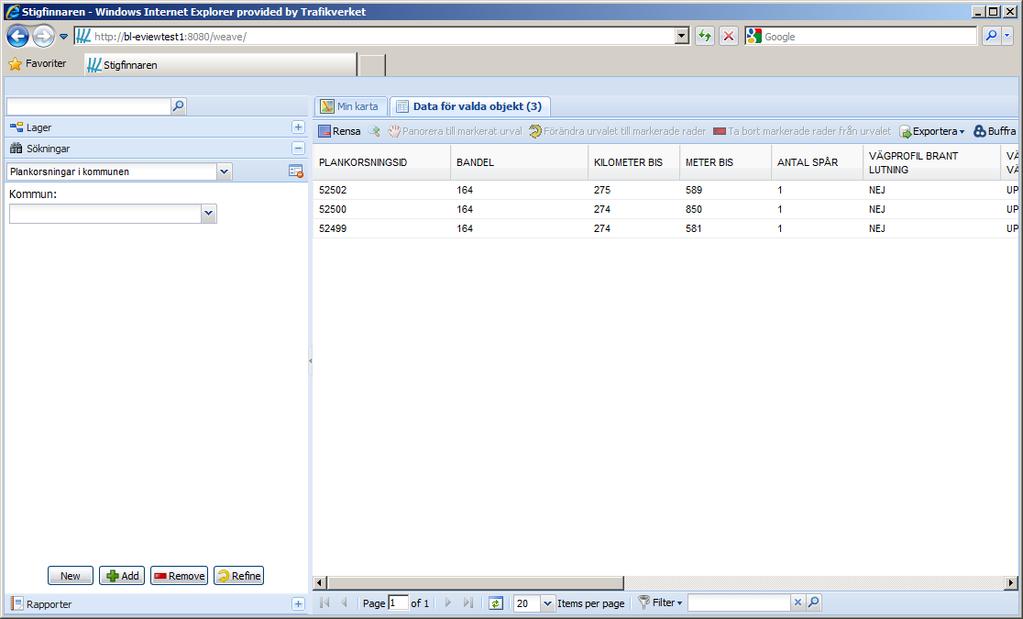The image size is (1023, 619).
Task: Click the Refine button
Action: click(x=239, y=575)
